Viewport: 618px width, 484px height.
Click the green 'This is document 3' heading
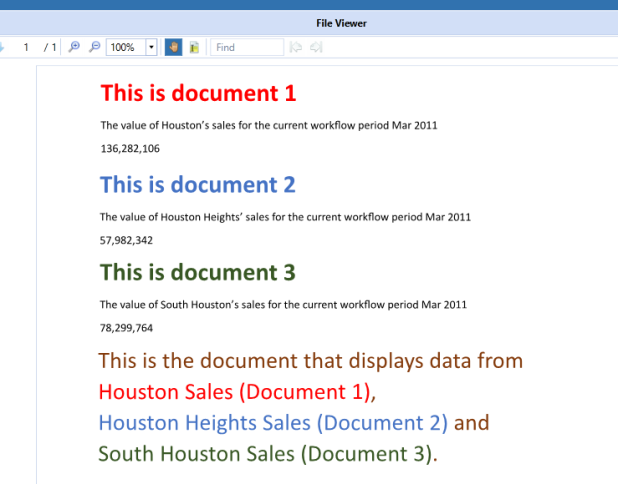tap(198, 272)
